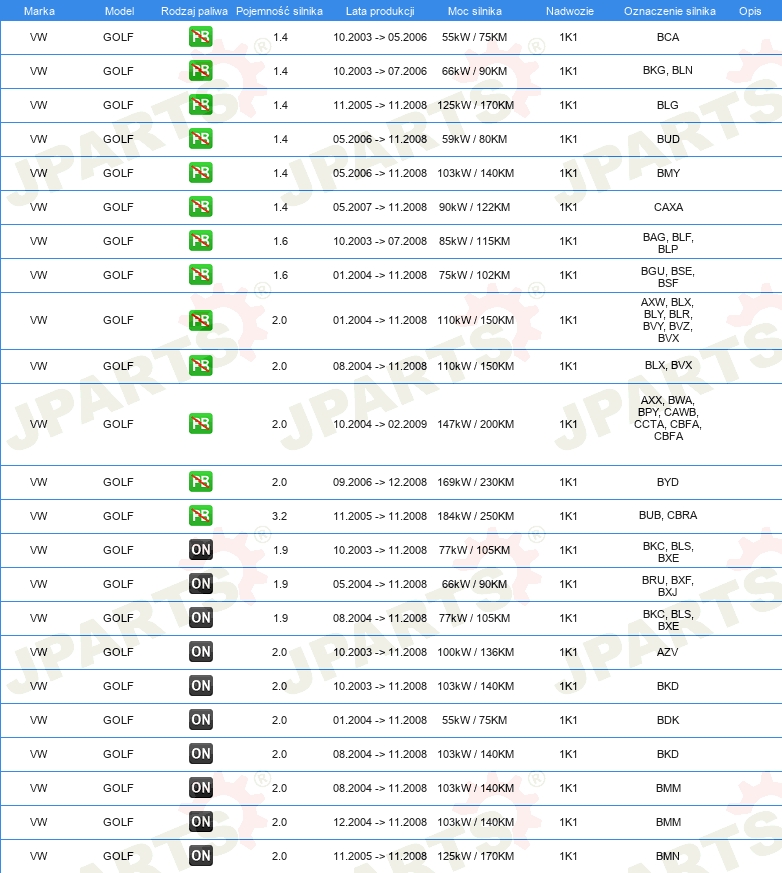782x873 pixels.
Task: Select the engine code BDK
Action: (x=668, y=720)
